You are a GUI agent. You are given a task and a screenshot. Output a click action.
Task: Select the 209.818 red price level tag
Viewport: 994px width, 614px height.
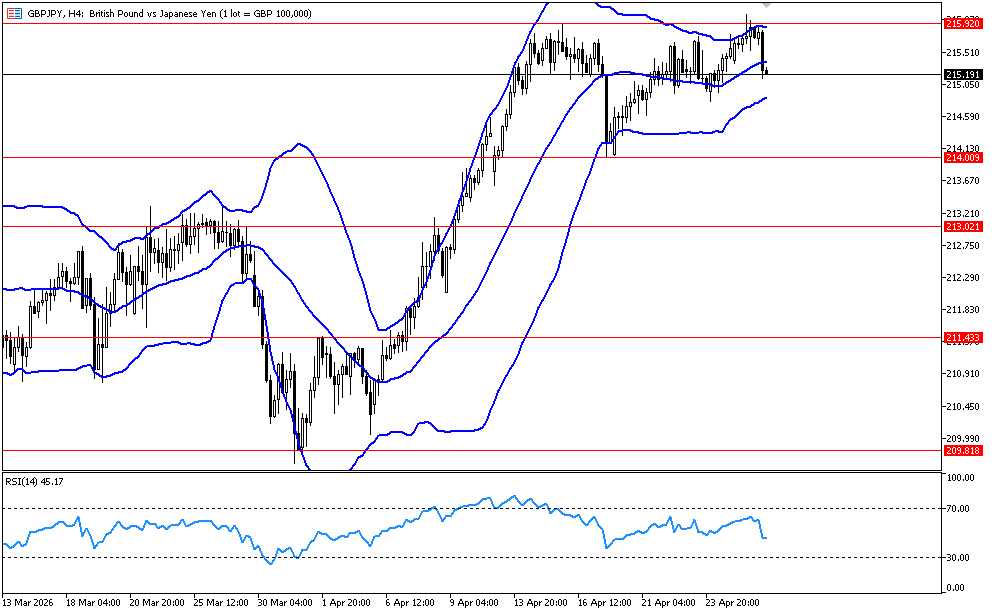(x=961, y=451)
